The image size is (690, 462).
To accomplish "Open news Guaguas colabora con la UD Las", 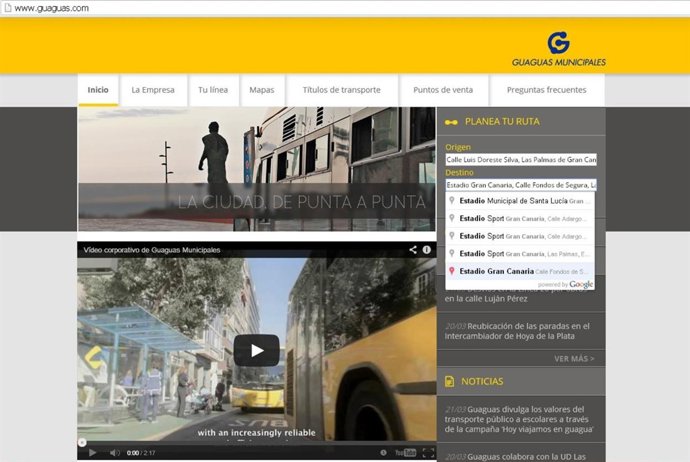I will tap(515, 457).
